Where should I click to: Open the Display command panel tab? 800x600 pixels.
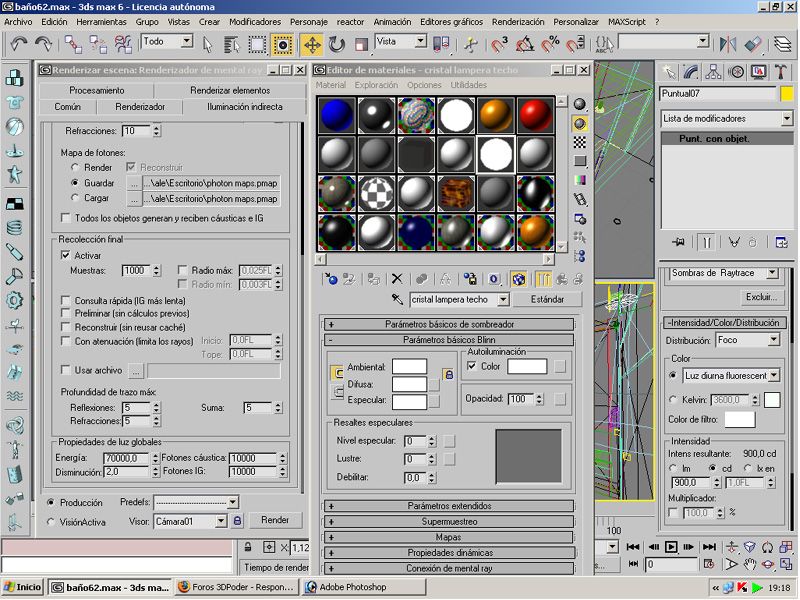point(758,72)
